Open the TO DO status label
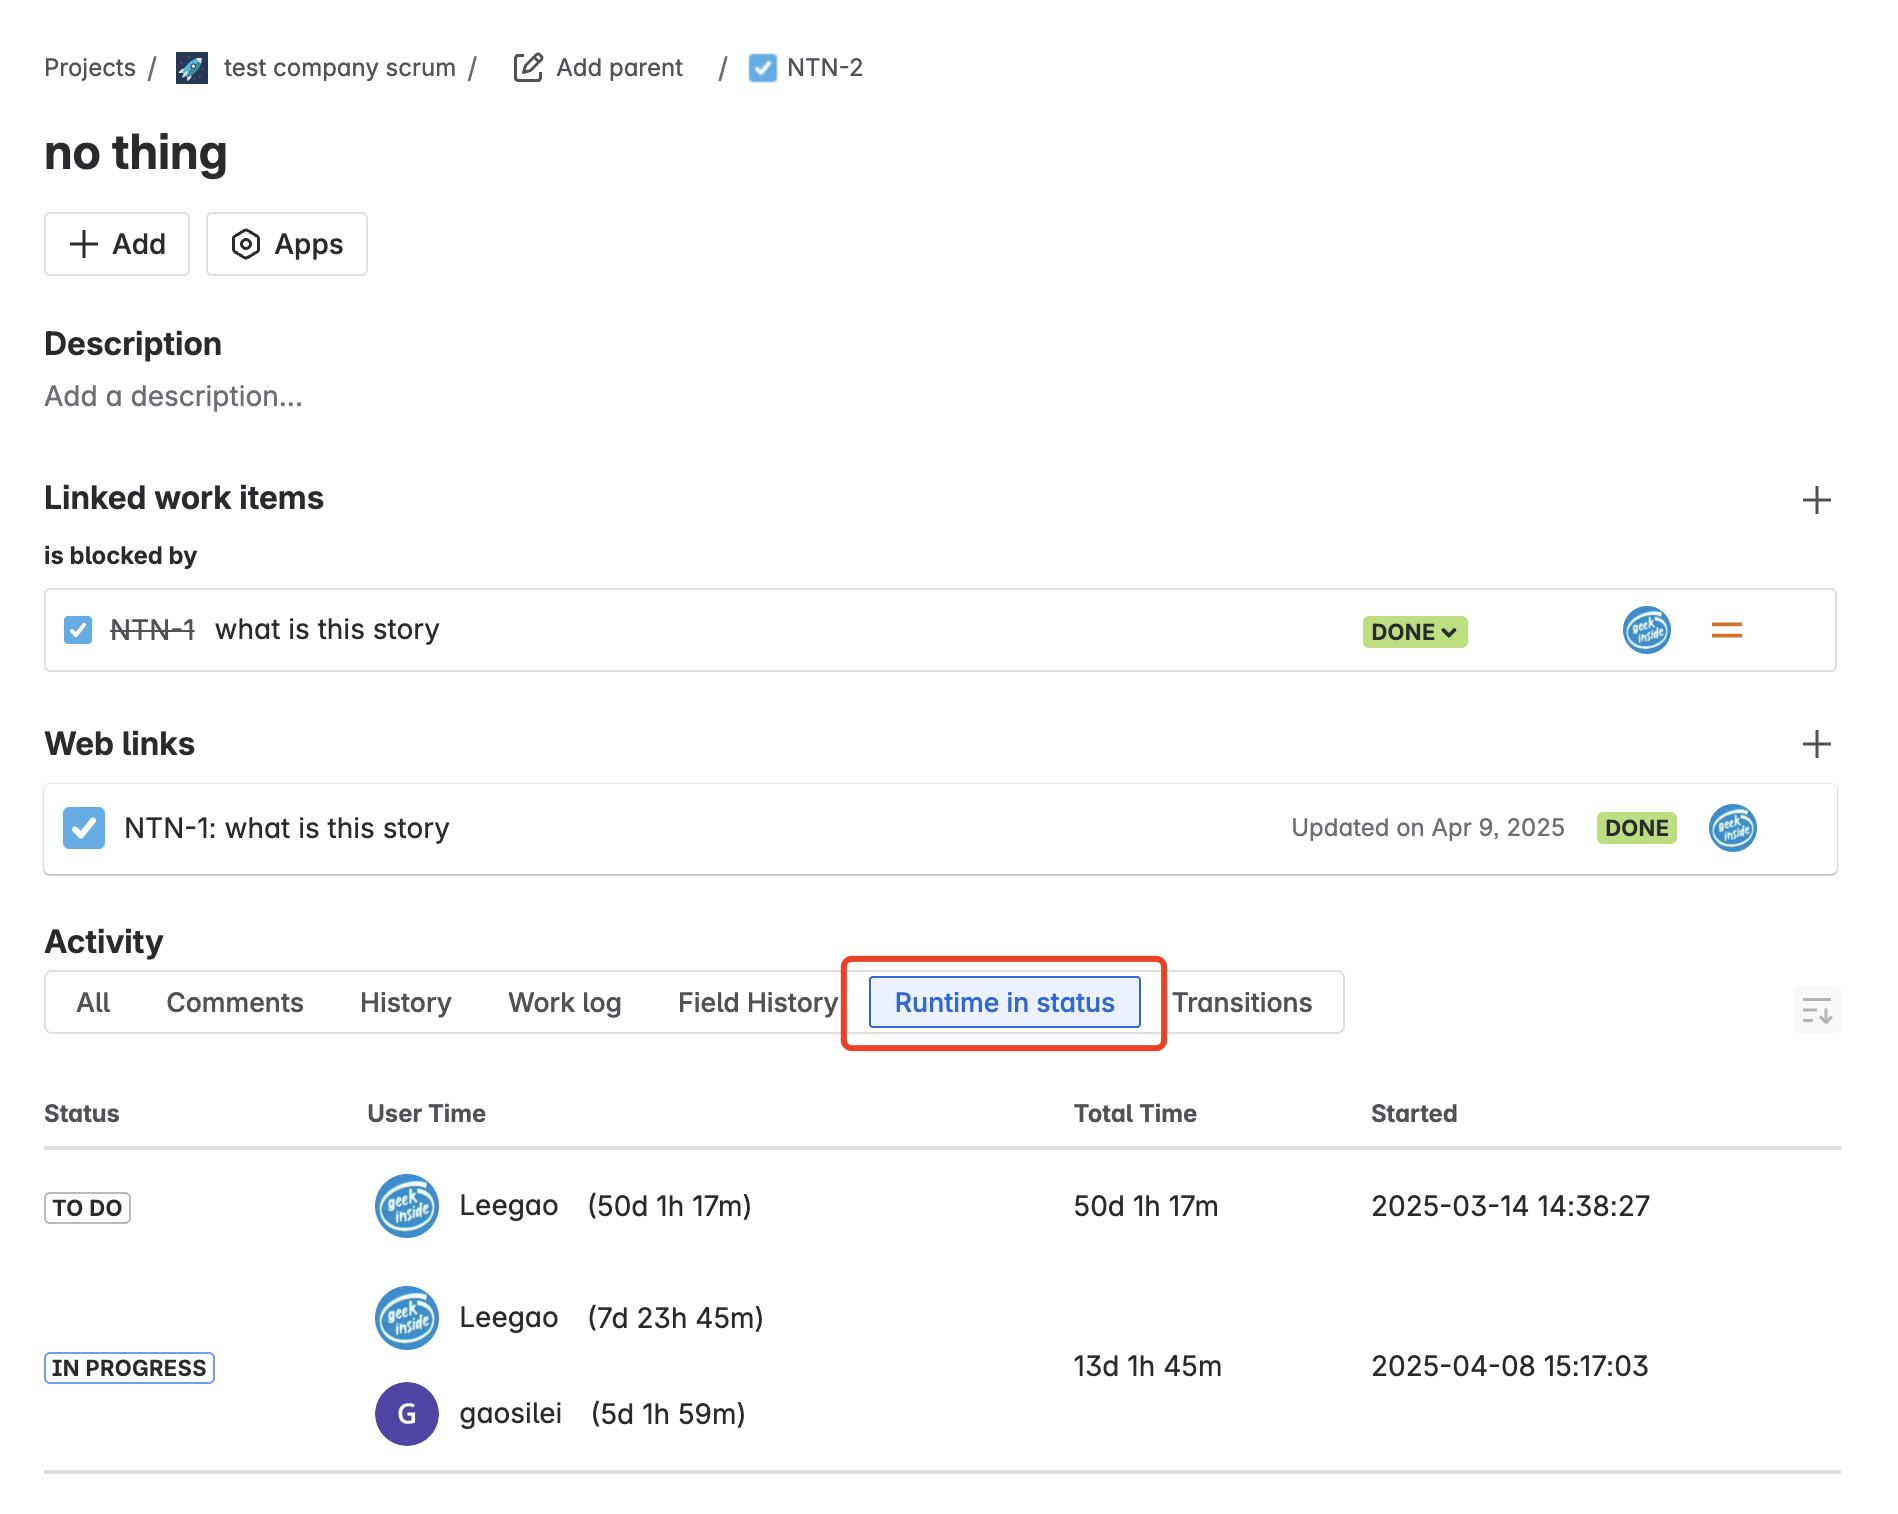This screenshot has height=1514, width=1898. click(87, 1207)
